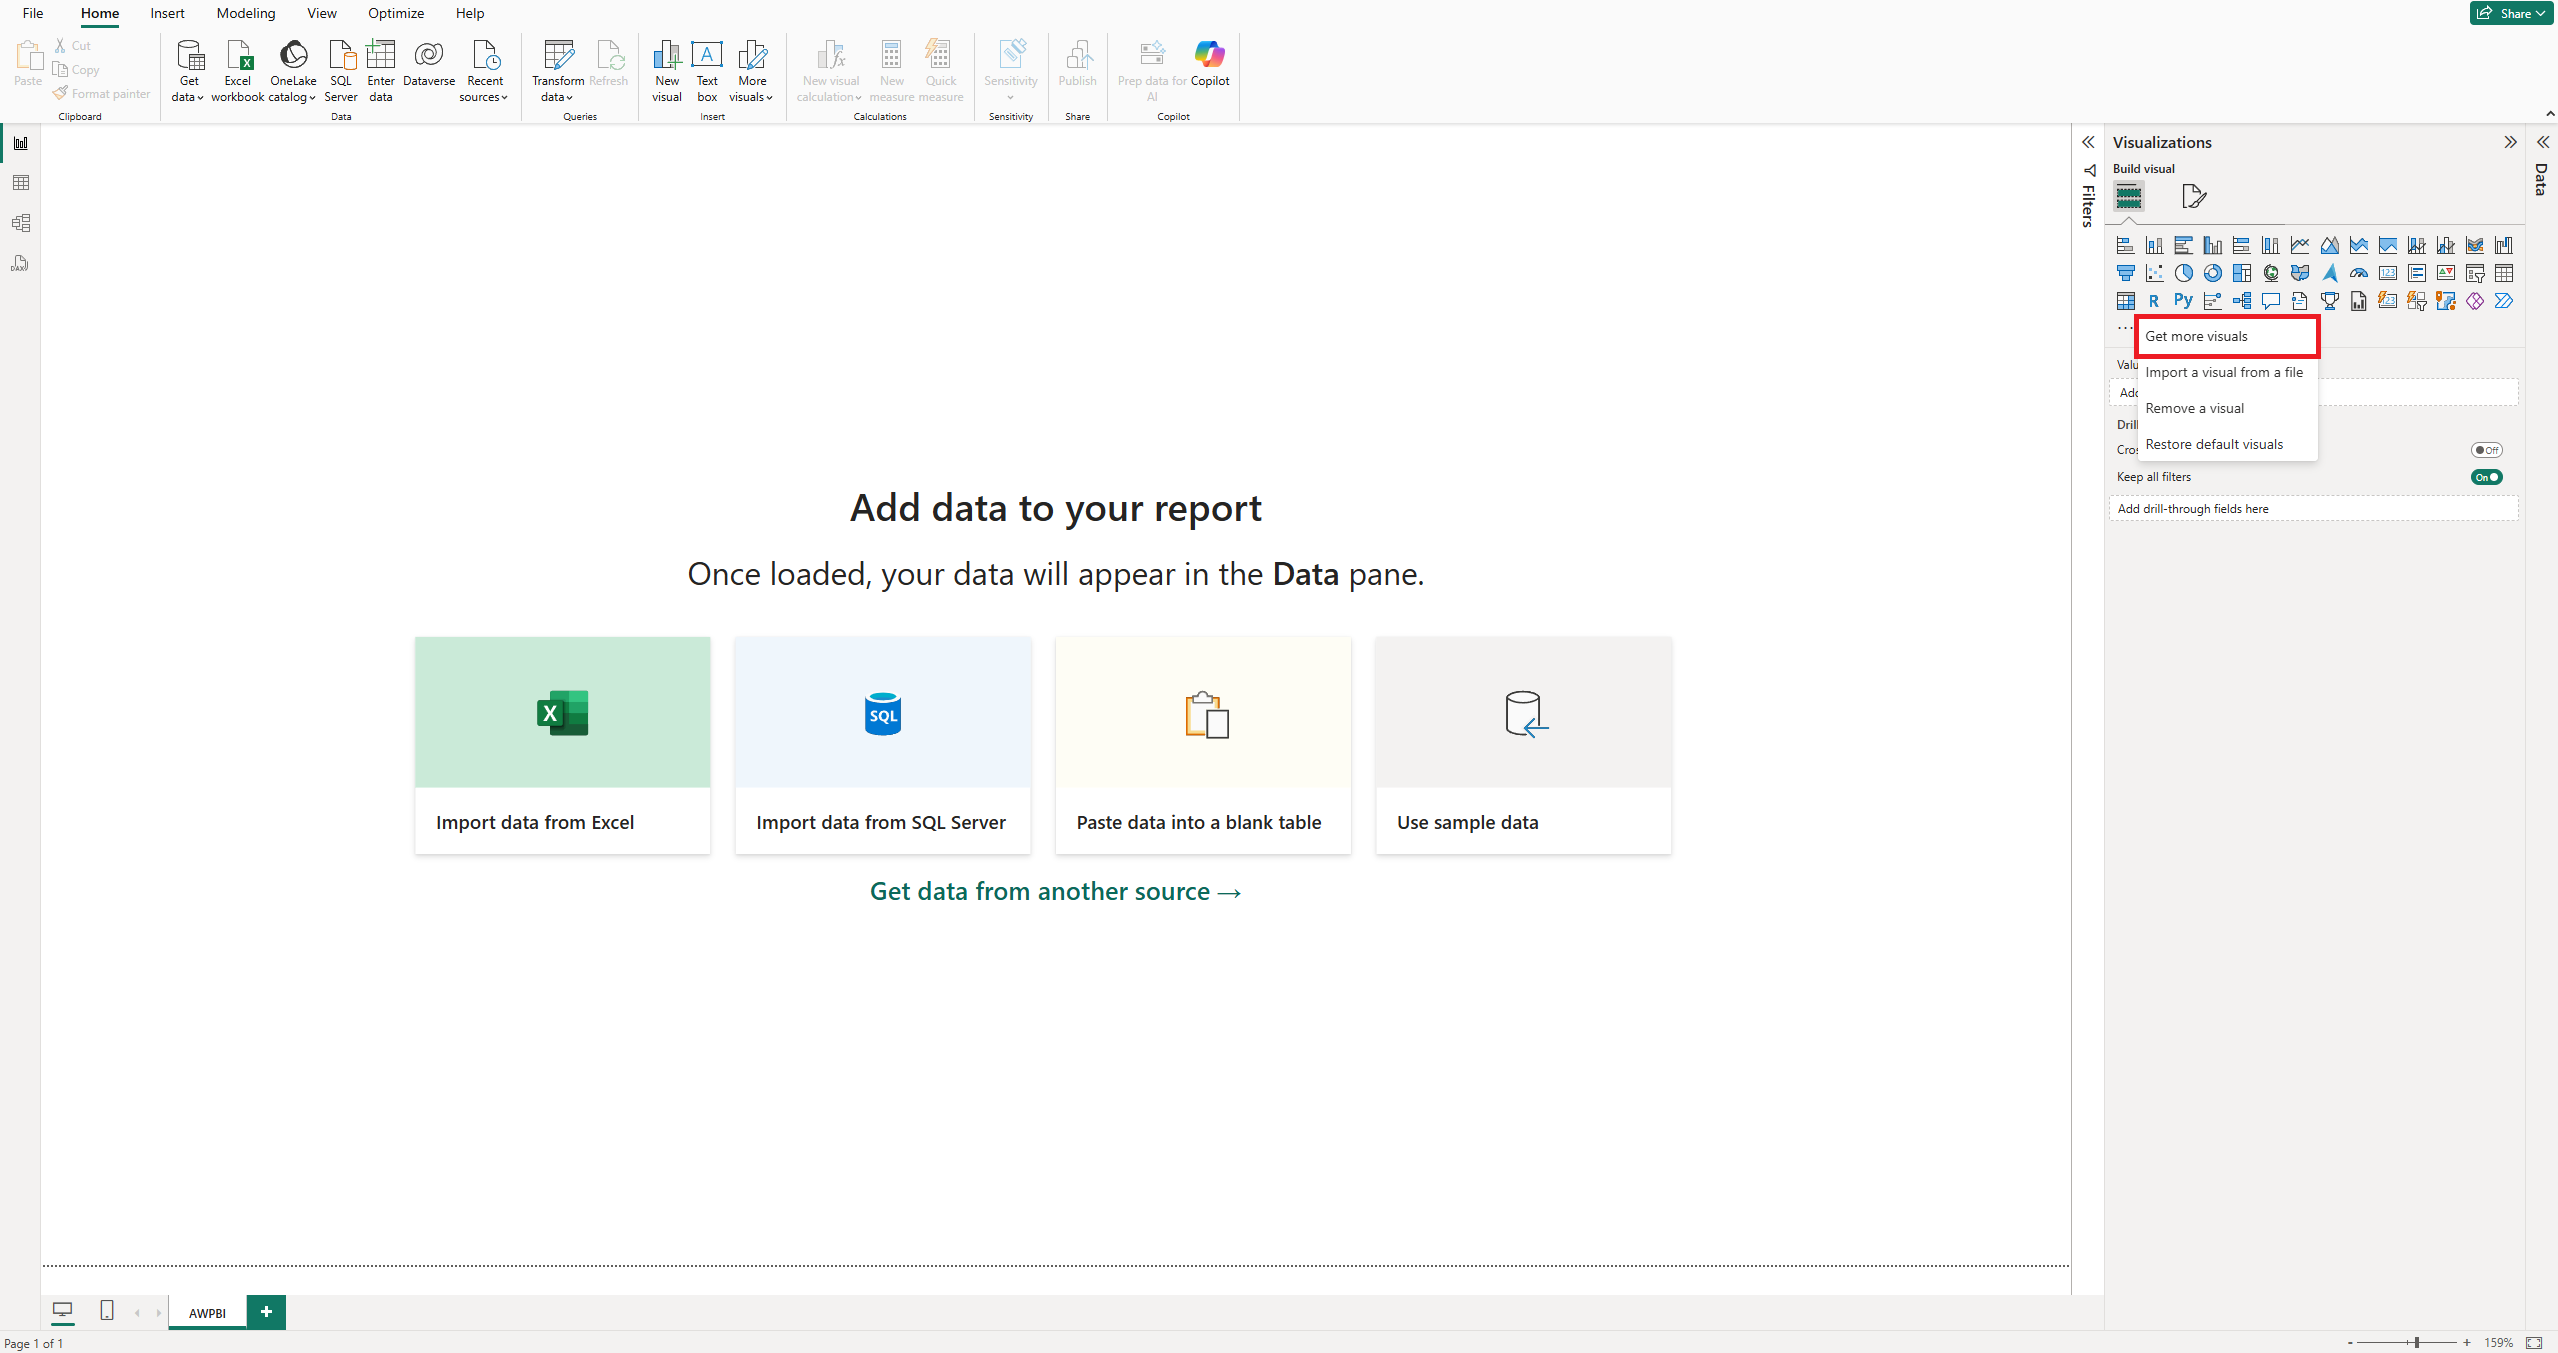The height and width of the screenshot is (1353, 2558).
Task: Pick the Gauge visual
Action: tap(2358, 273)
